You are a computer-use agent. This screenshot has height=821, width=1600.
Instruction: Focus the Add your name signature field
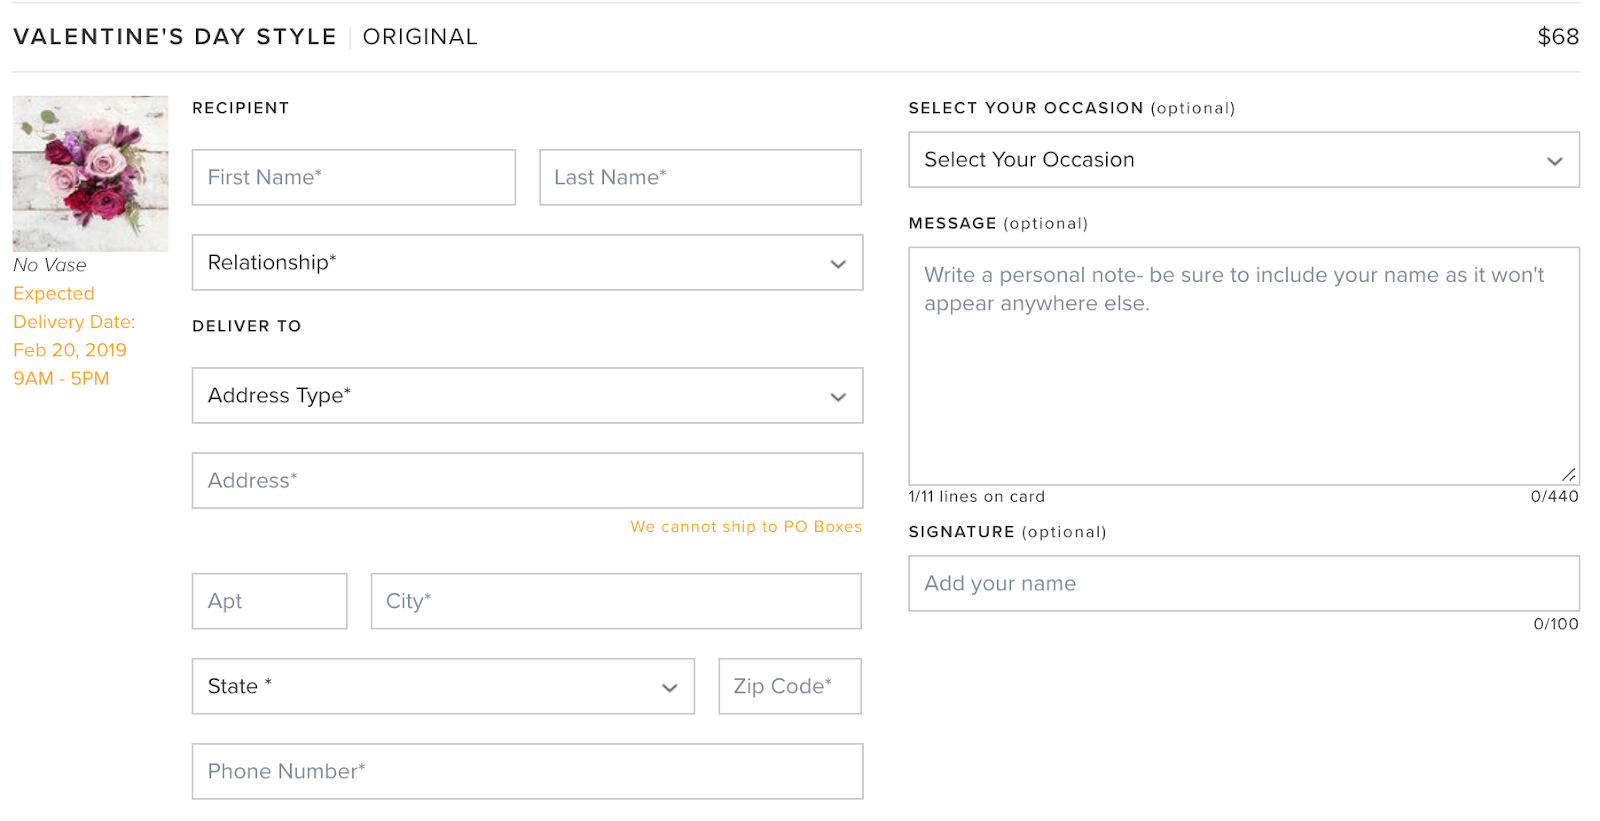1243,584
